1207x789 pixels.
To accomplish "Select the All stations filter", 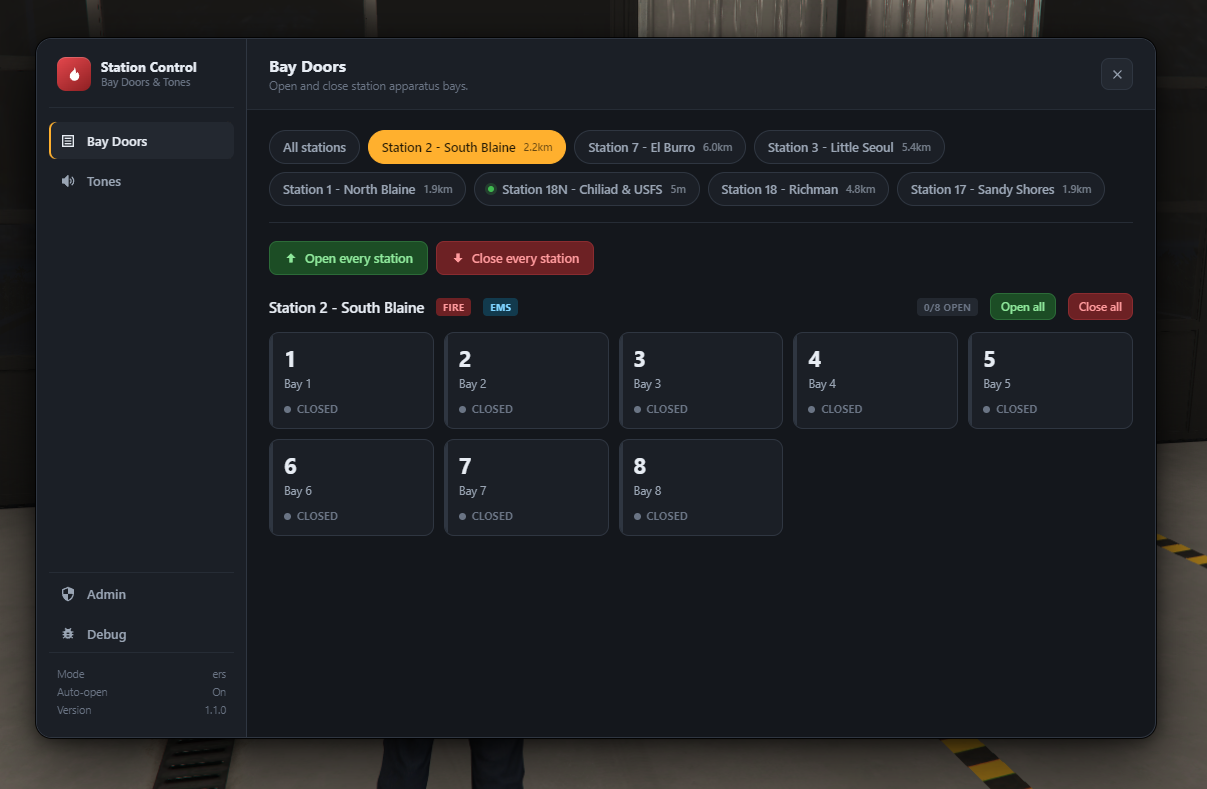I will [314, 147].
